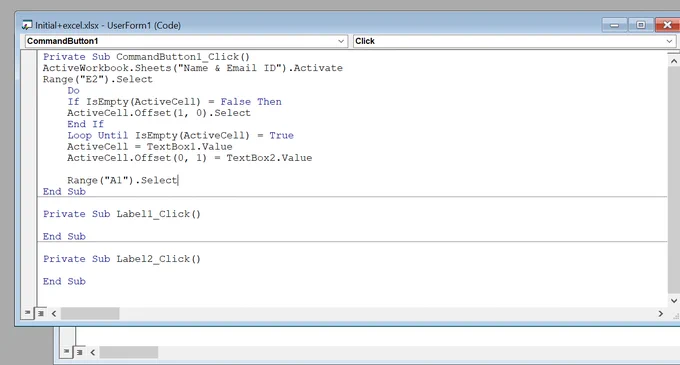Maximize the UserForm1 code window
This screenshot has height=365, width=680.
tap(641, 25)
